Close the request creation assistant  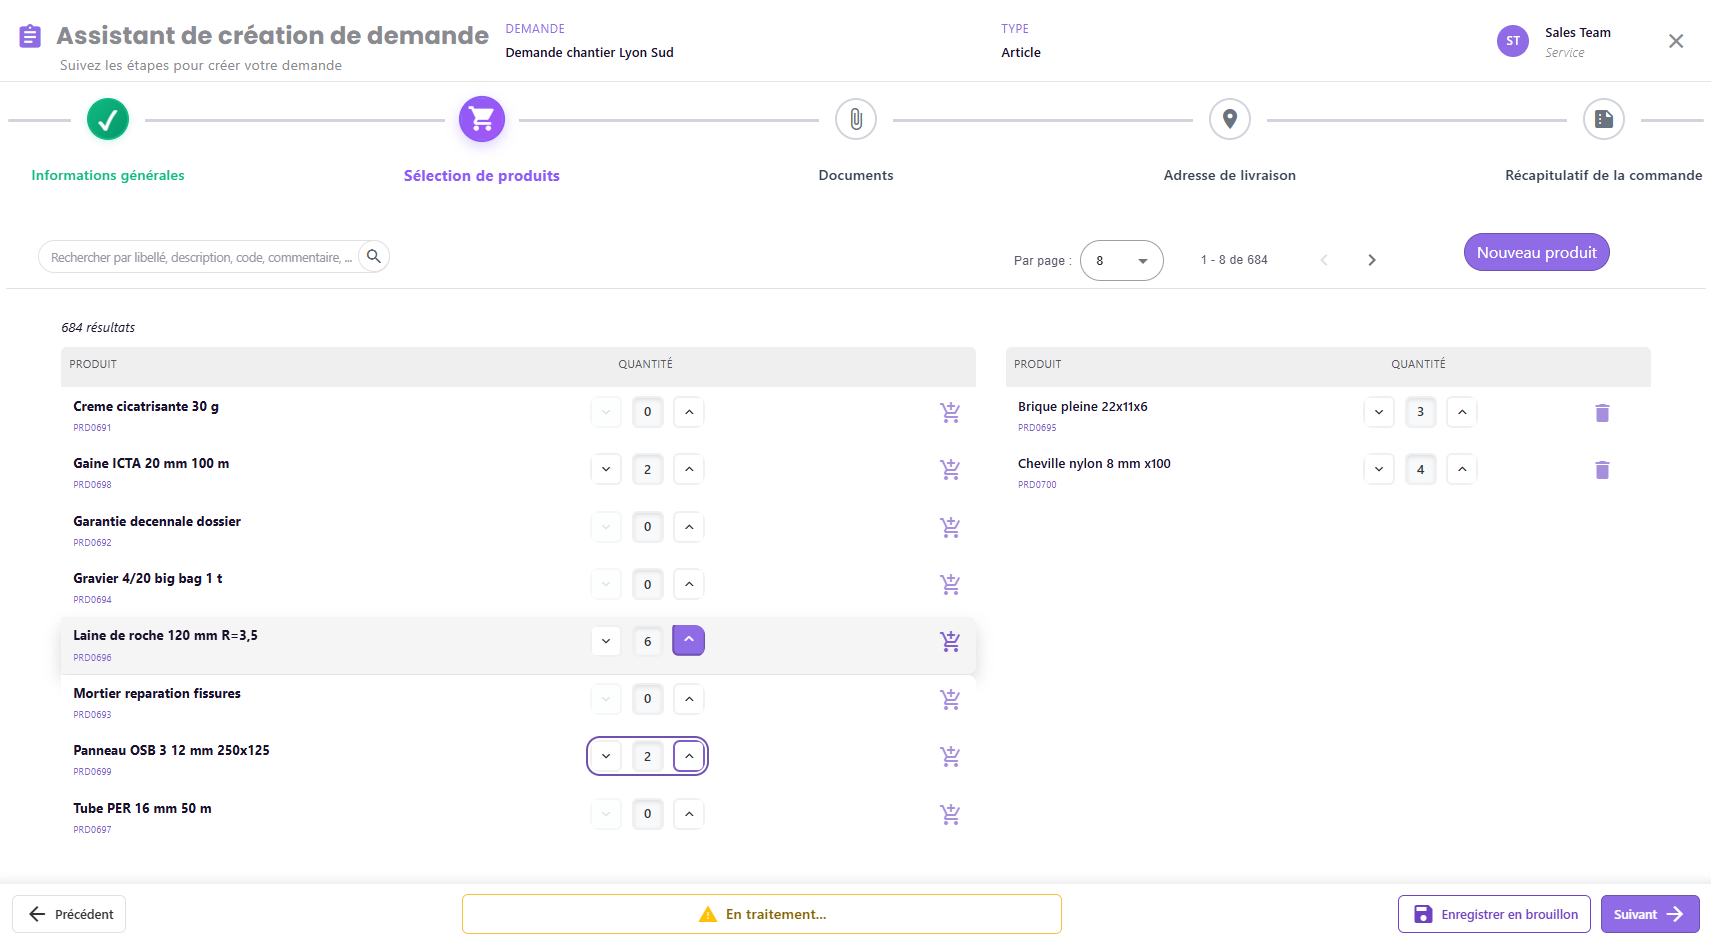tap(1676, 41)
